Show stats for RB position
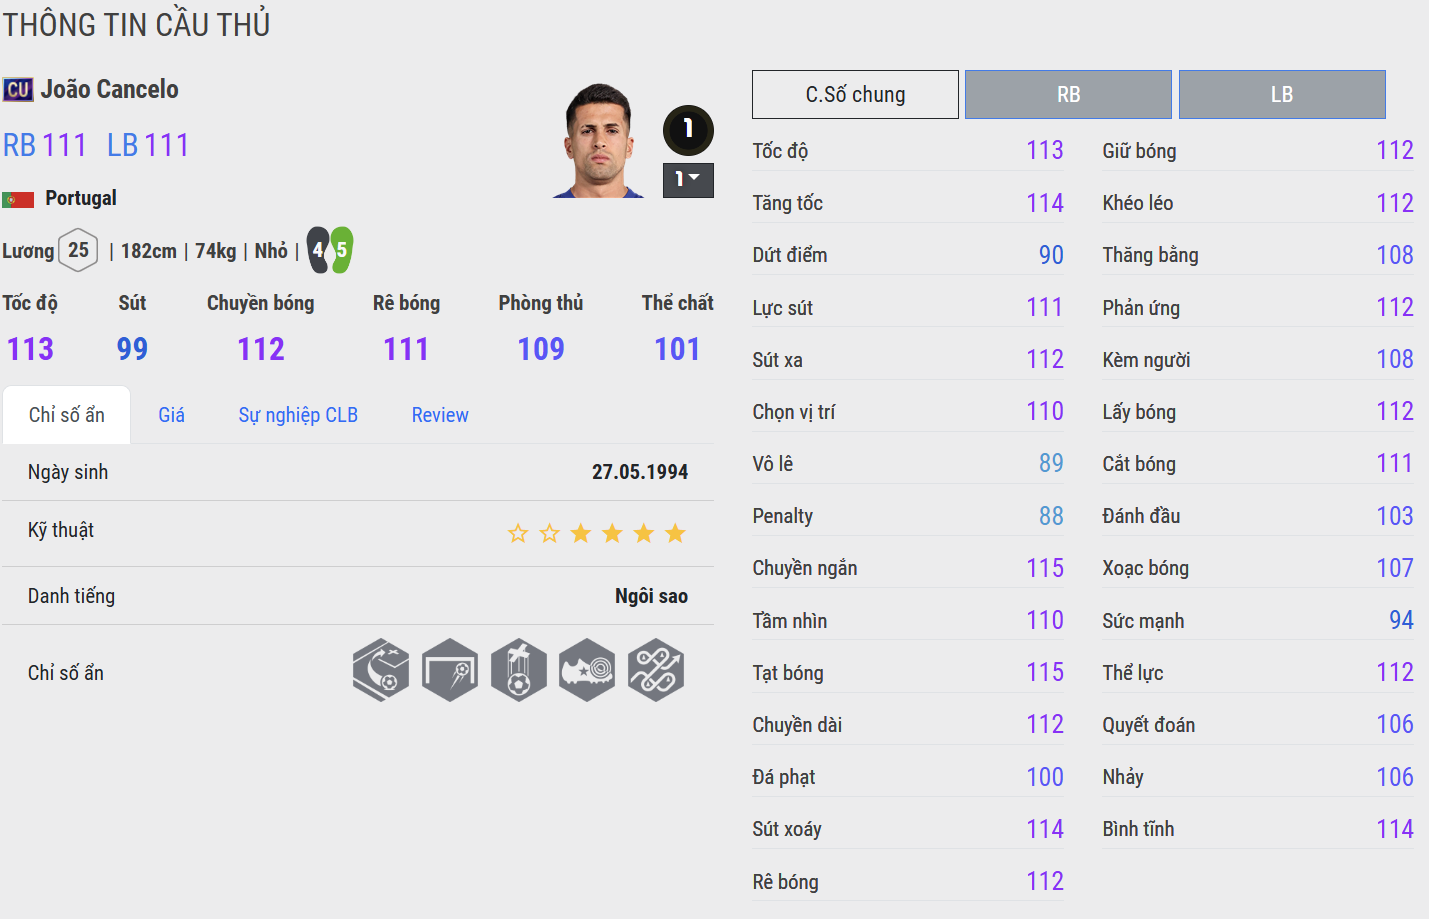This screenshot has height=919, width=1429. click(x=1068, y=95)
